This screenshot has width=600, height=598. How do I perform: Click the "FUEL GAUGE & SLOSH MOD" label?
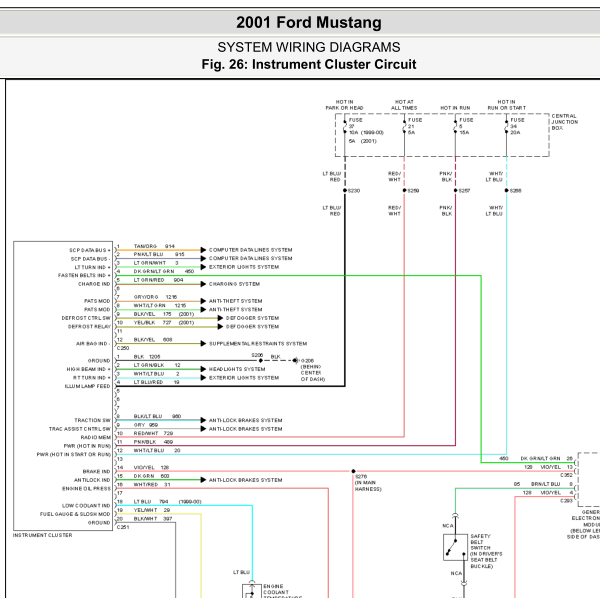pyautogui.click(x=75, y=514)
